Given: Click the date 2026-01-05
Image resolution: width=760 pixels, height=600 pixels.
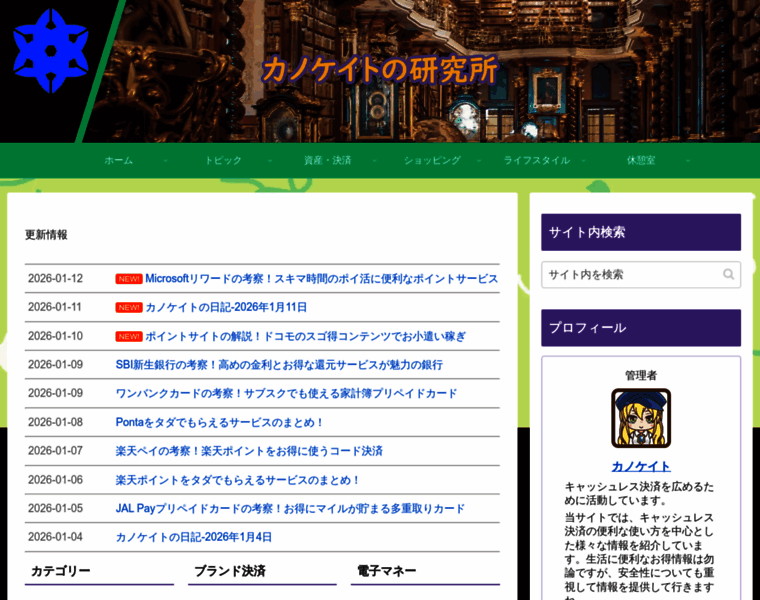Looking at the screenshot, I should [55, 508].
